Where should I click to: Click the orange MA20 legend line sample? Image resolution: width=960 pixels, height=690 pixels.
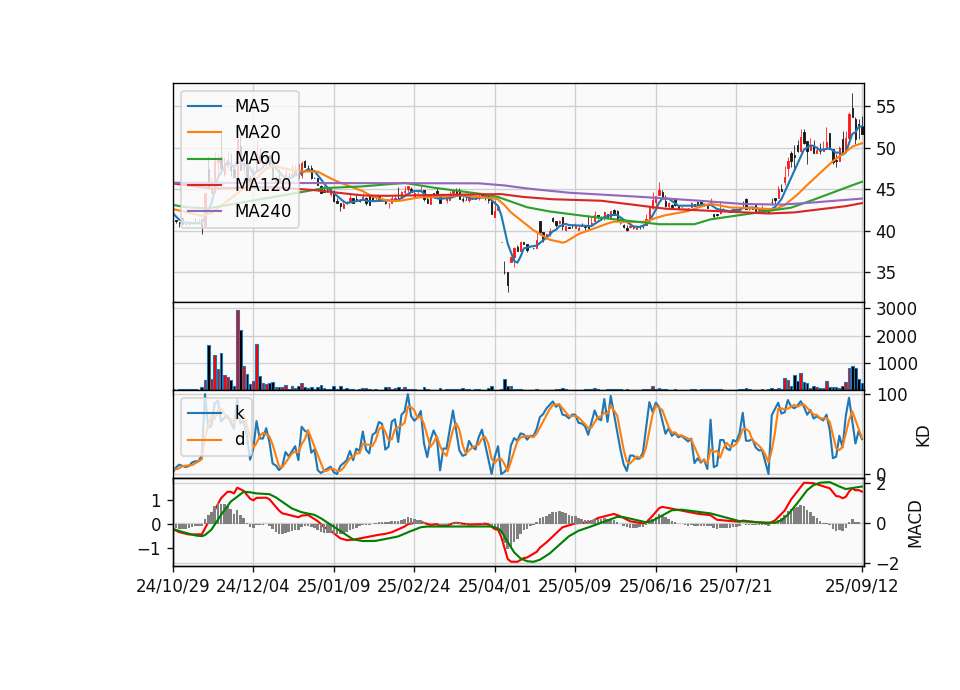coord(204,132)
